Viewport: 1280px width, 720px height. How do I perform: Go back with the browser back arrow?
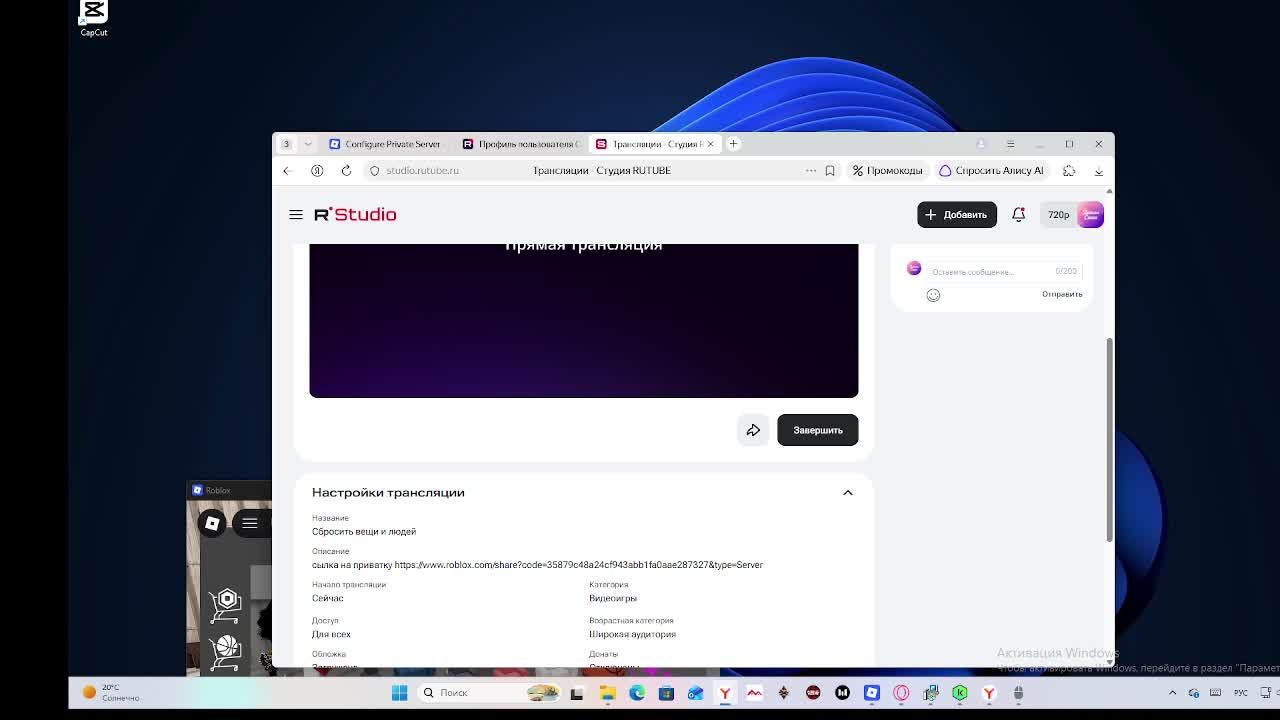coord(286,171)
